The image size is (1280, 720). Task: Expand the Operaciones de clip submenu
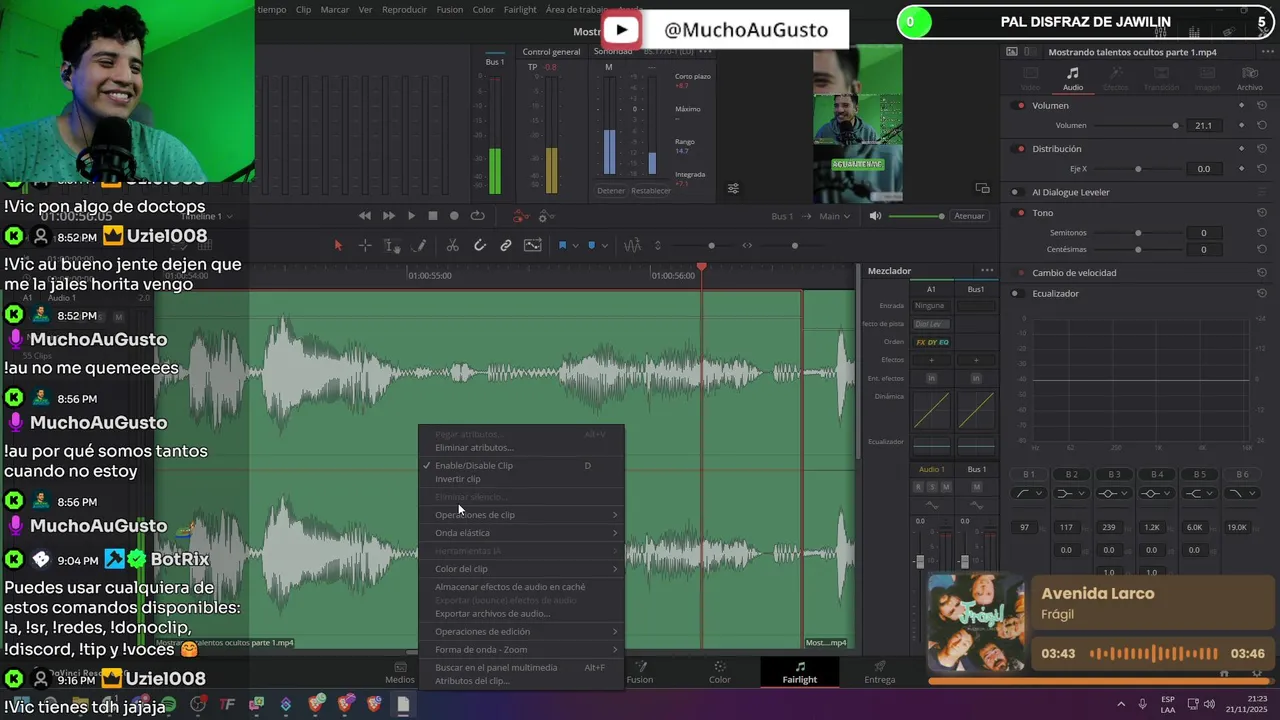click(x=521, y=515)
